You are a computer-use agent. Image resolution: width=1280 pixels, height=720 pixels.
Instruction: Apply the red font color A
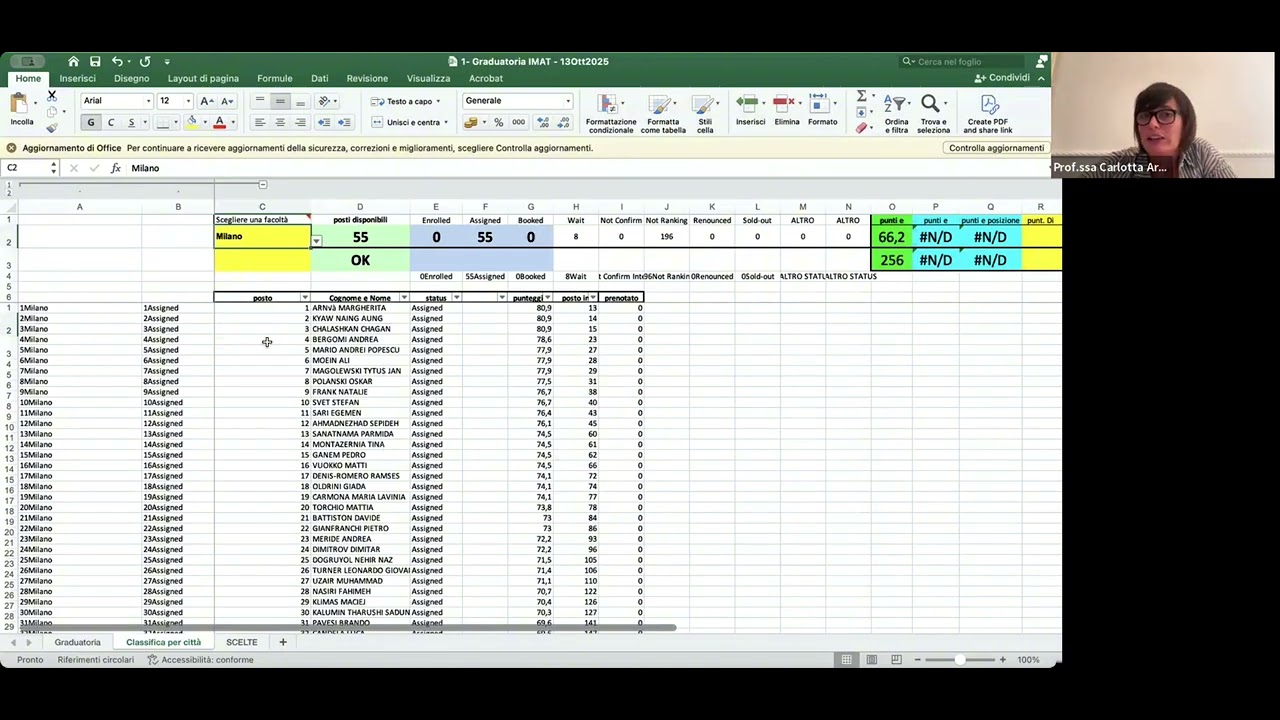coord(219,122)
